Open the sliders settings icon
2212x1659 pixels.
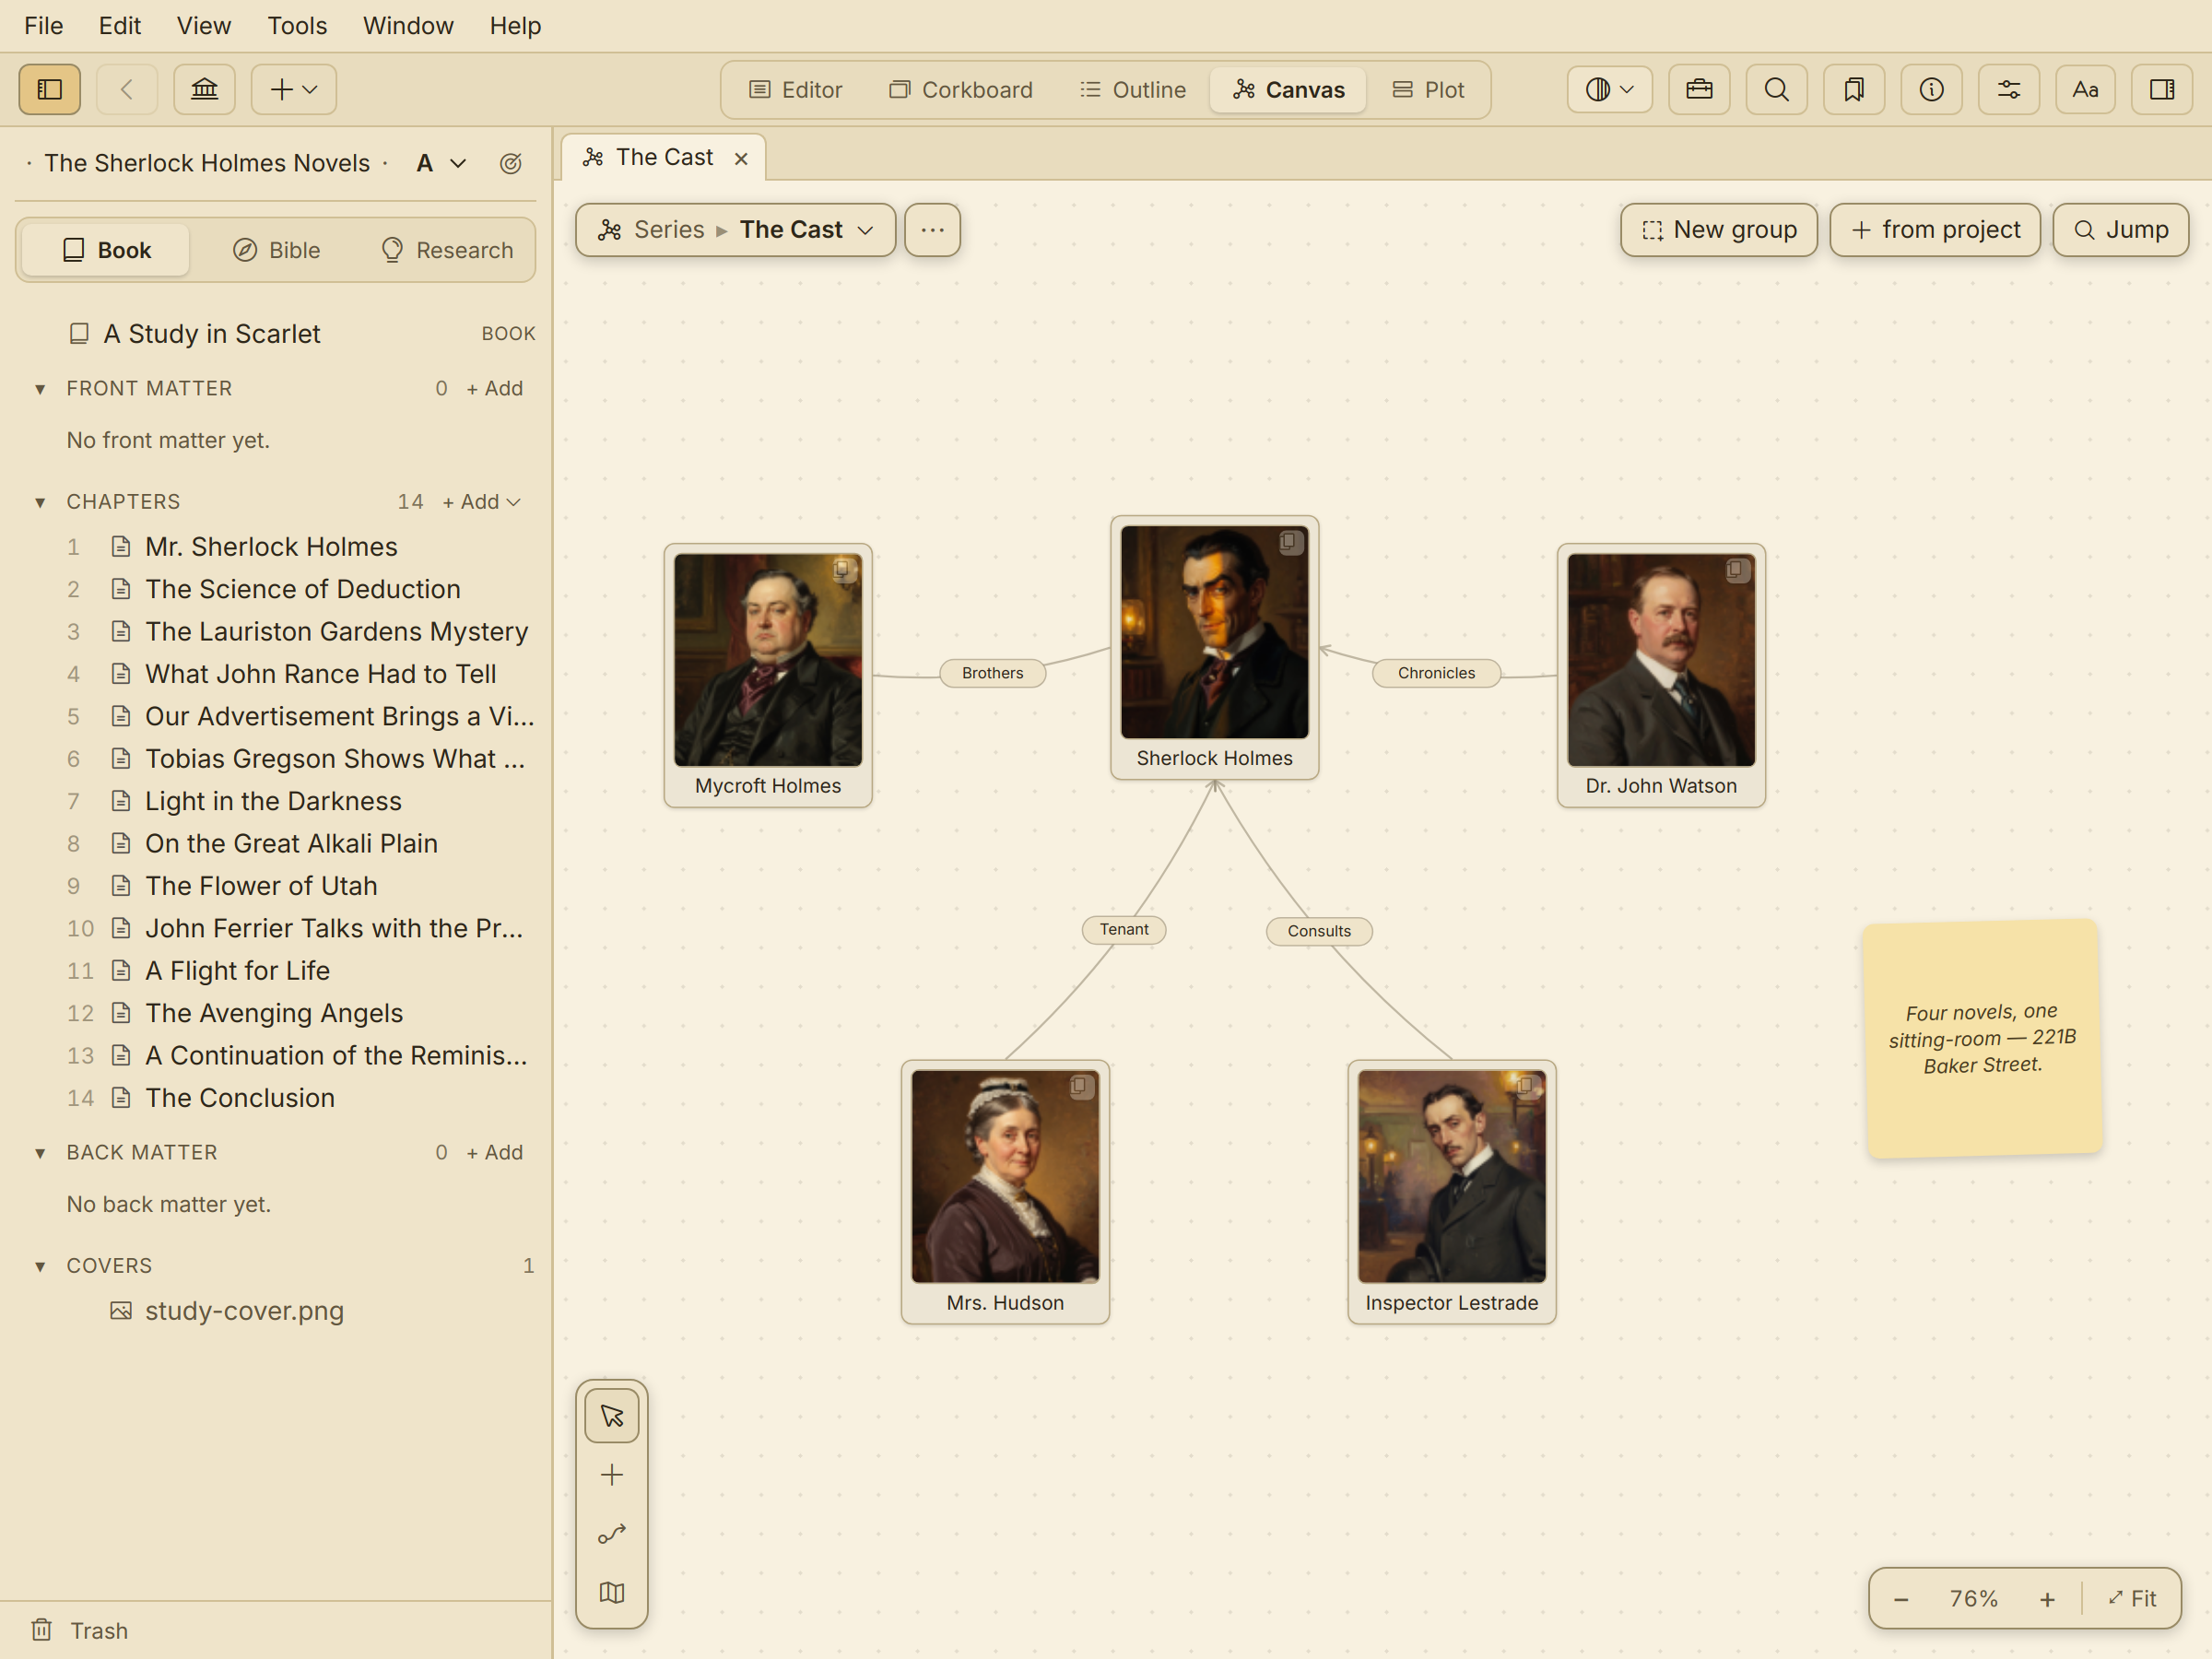[2008, 90]
